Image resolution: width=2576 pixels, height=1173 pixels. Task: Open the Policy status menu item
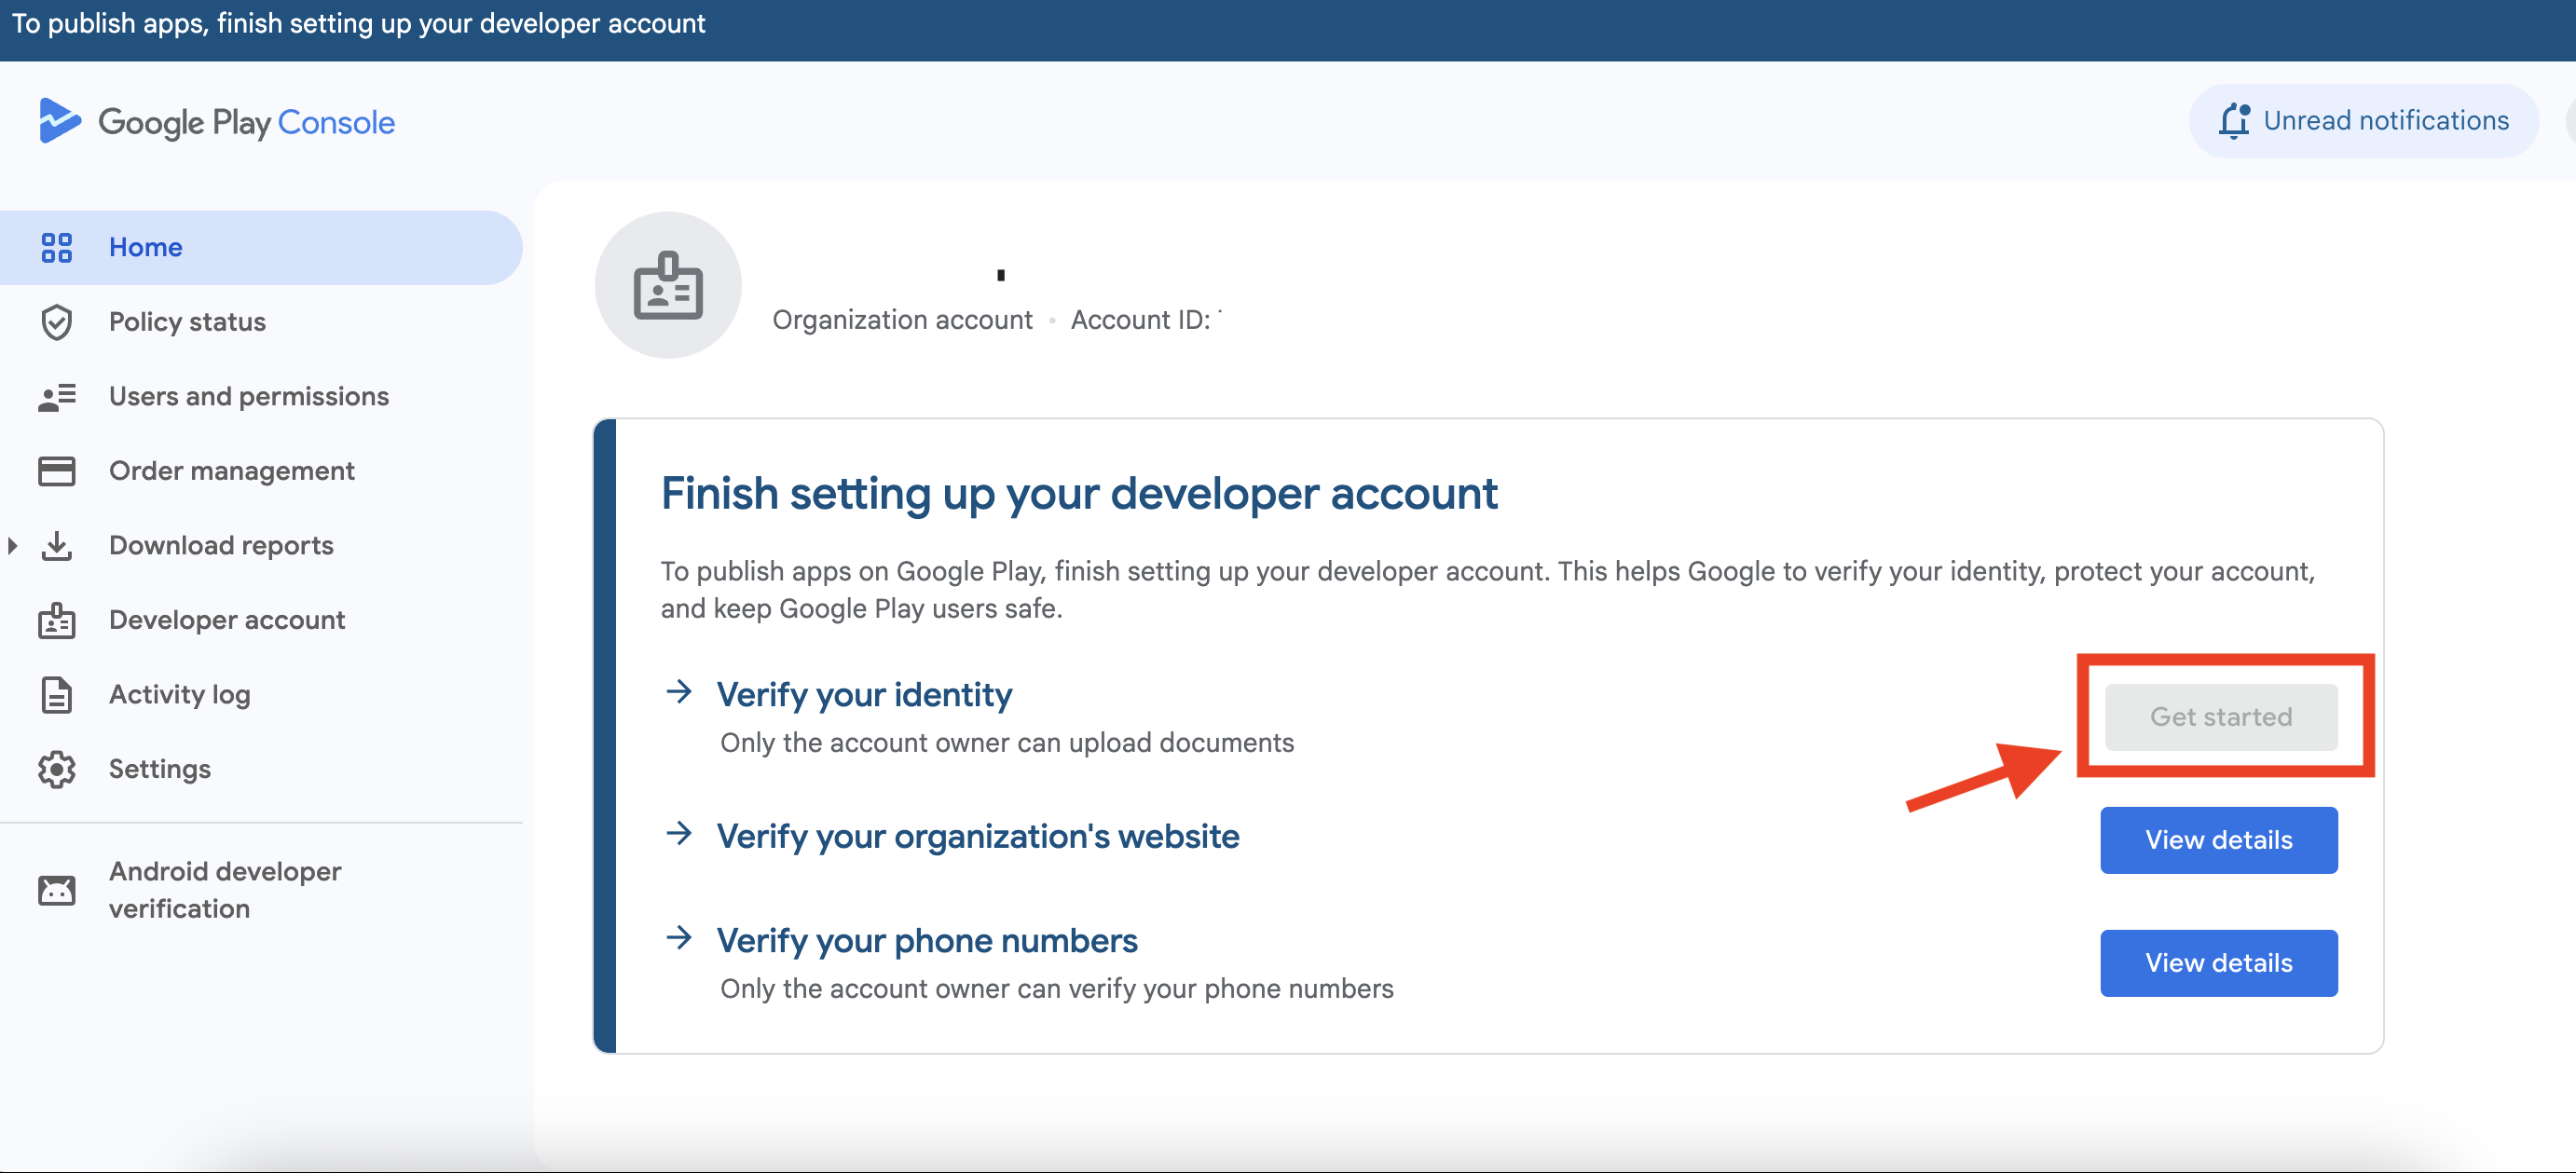click(187, 322)
